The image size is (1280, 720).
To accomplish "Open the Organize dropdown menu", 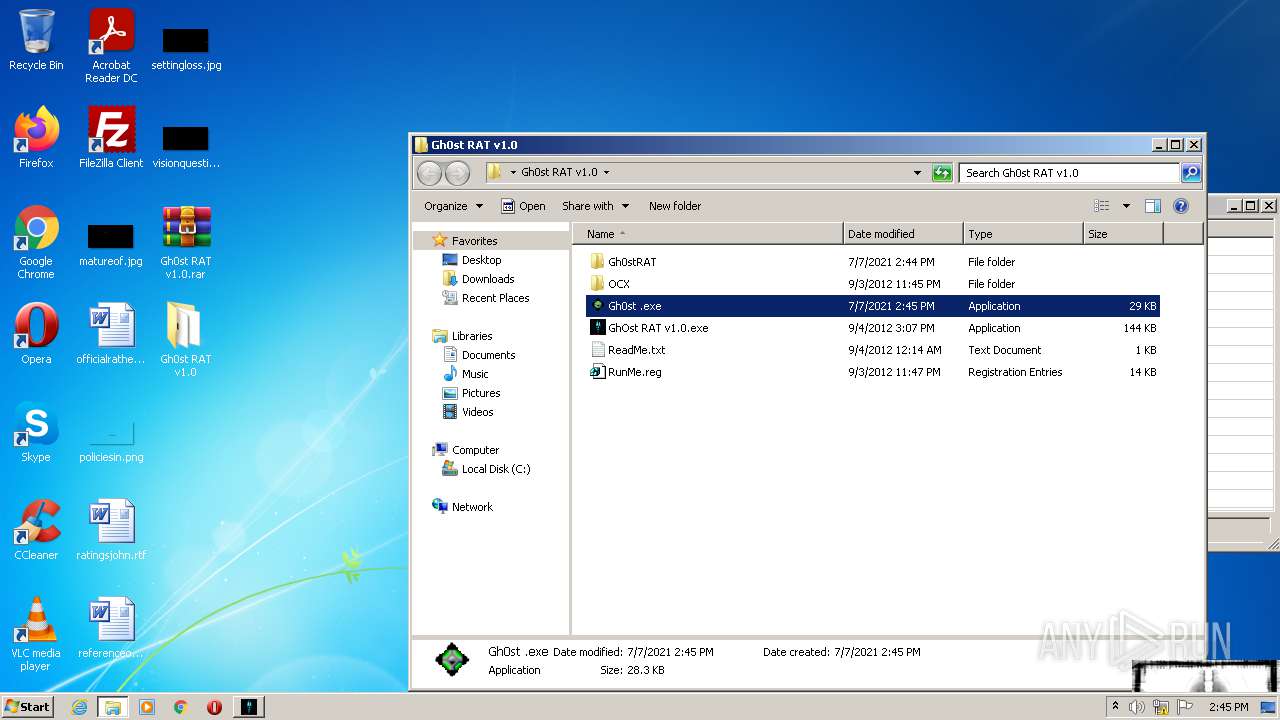I will (x=453, y=206).
